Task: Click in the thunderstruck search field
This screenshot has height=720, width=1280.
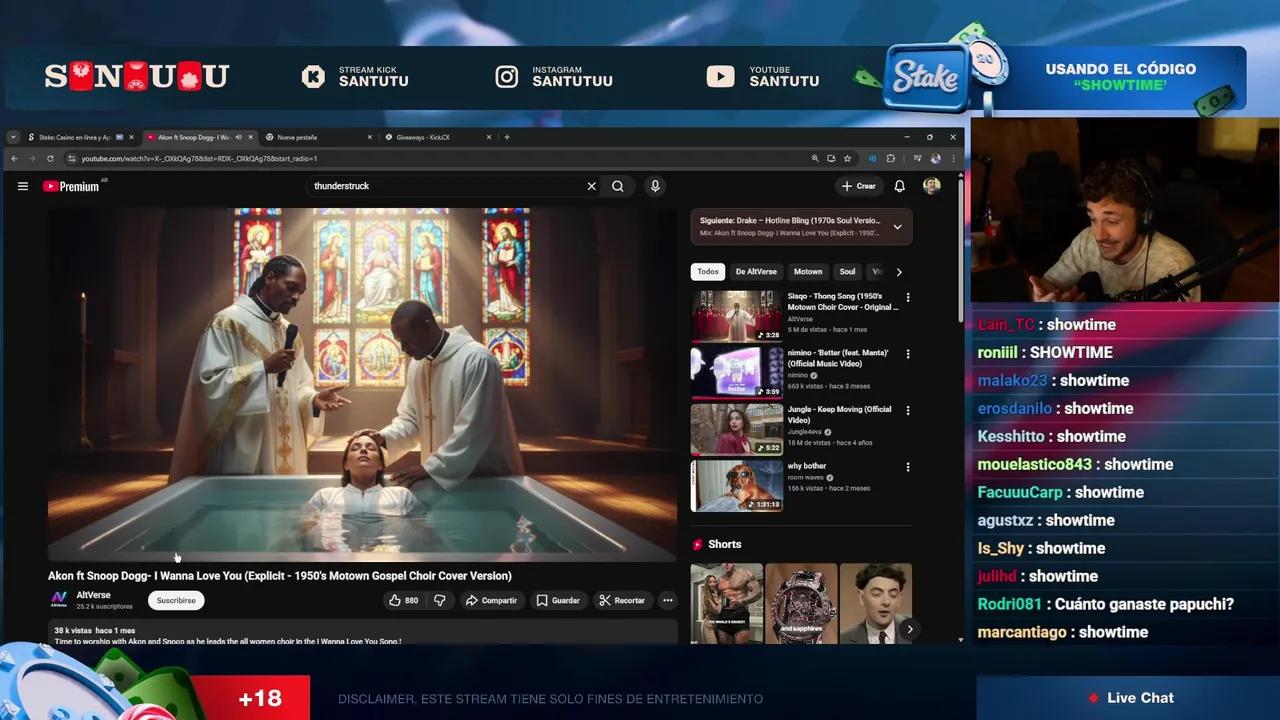Action: tap(440, 186)
